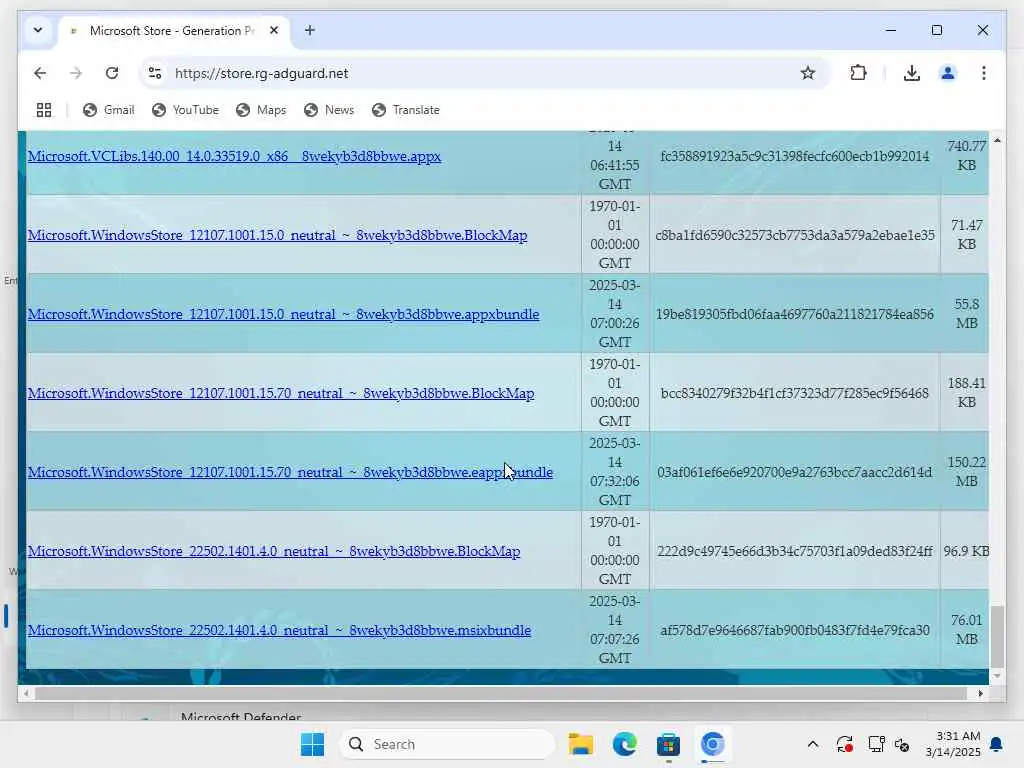The width and height of the screenshot is (1024, 768).
Task: Select hash 19be819305fbd06faa4697760a211821784ea856
Action: tap(795, 314)
